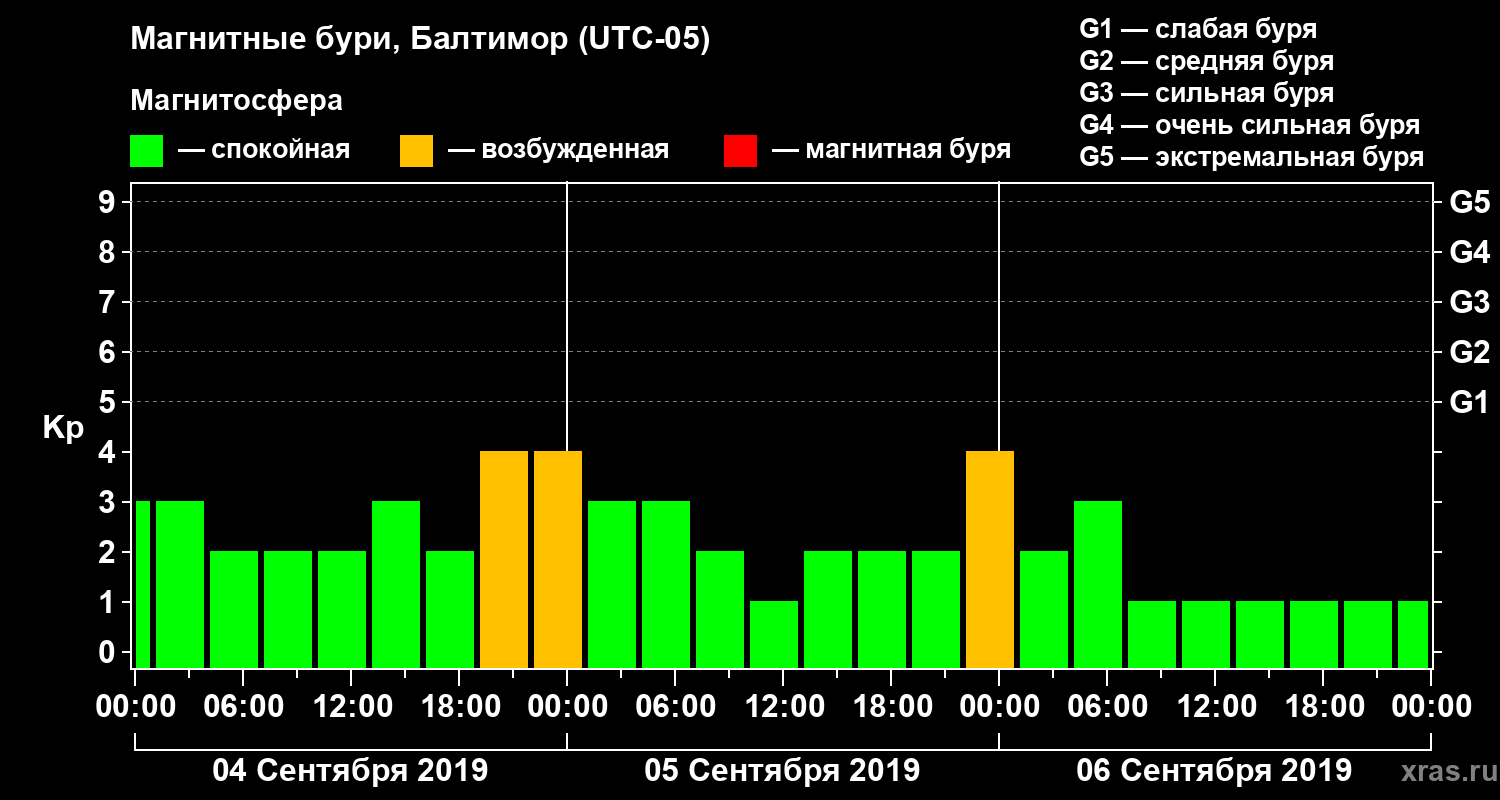Click the Kp 3 bar on 06 Сентября

point(1098,584)
